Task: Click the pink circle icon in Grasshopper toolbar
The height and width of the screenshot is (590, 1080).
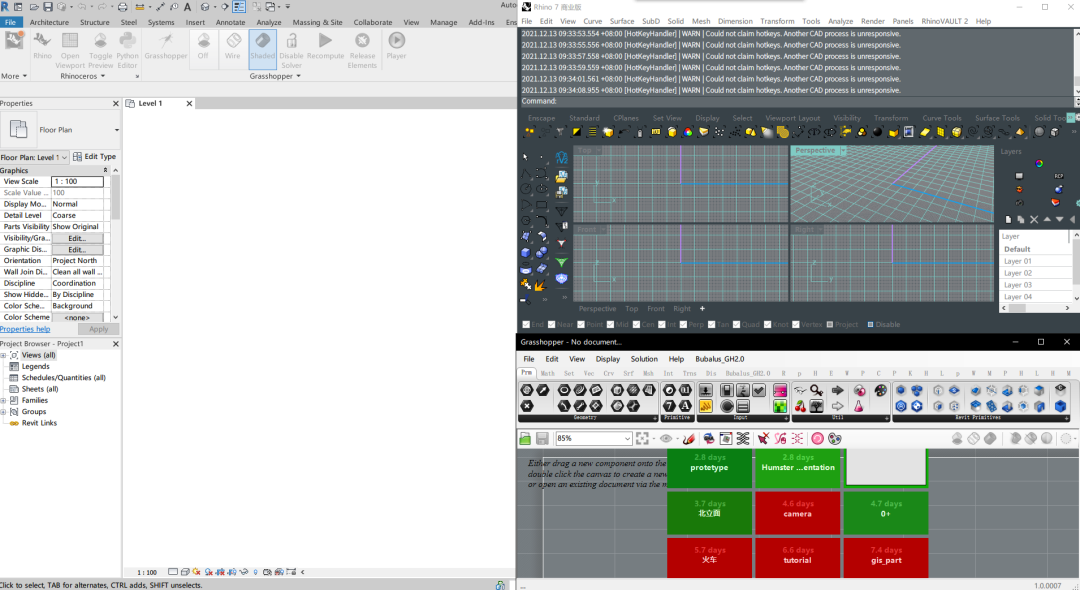Action: (818, 439)
